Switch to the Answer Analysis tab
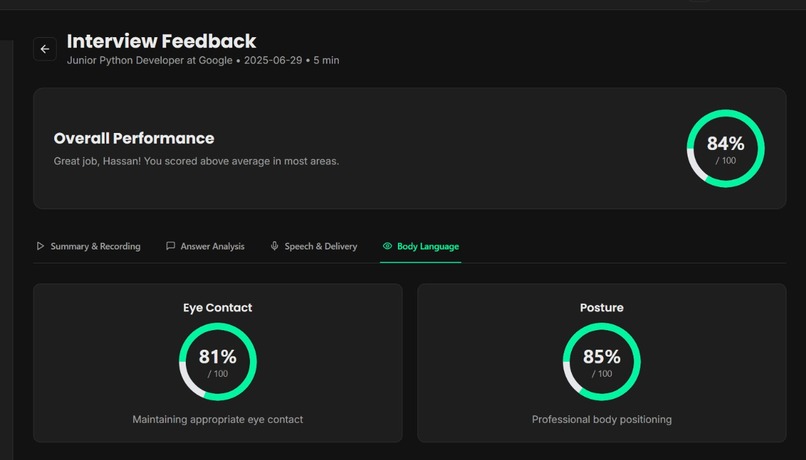This screenshot has width=806, height=460. pyautogui.click(x=205, y=246)
